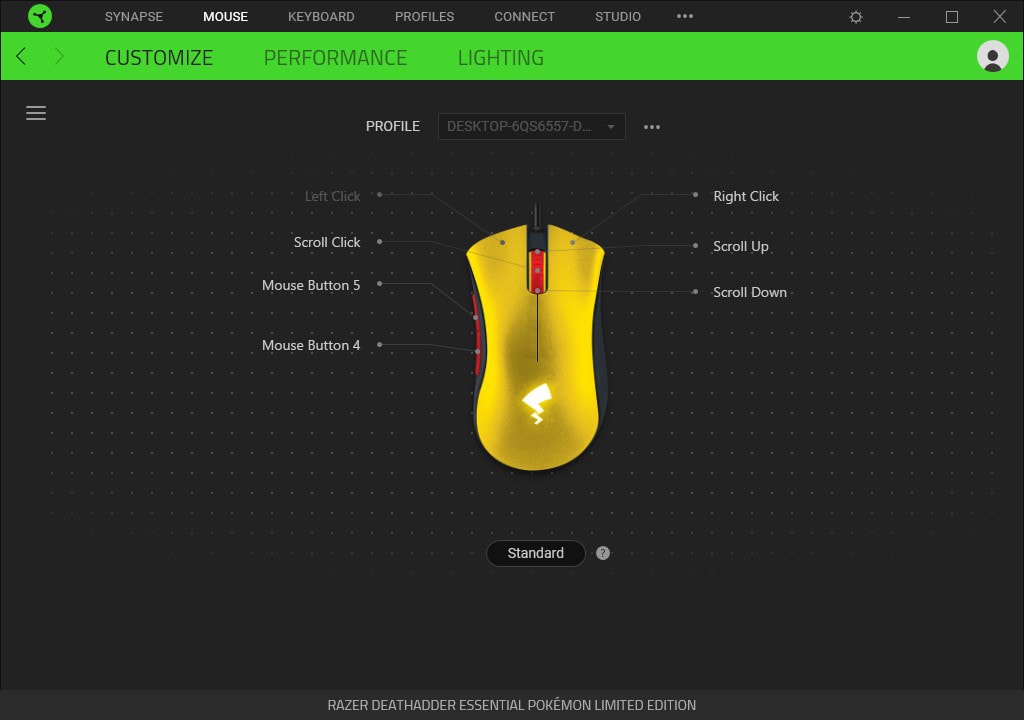This screenshot has height=720, width=1024.
Task: Go back with the left arrow
Action: point(21,56)
